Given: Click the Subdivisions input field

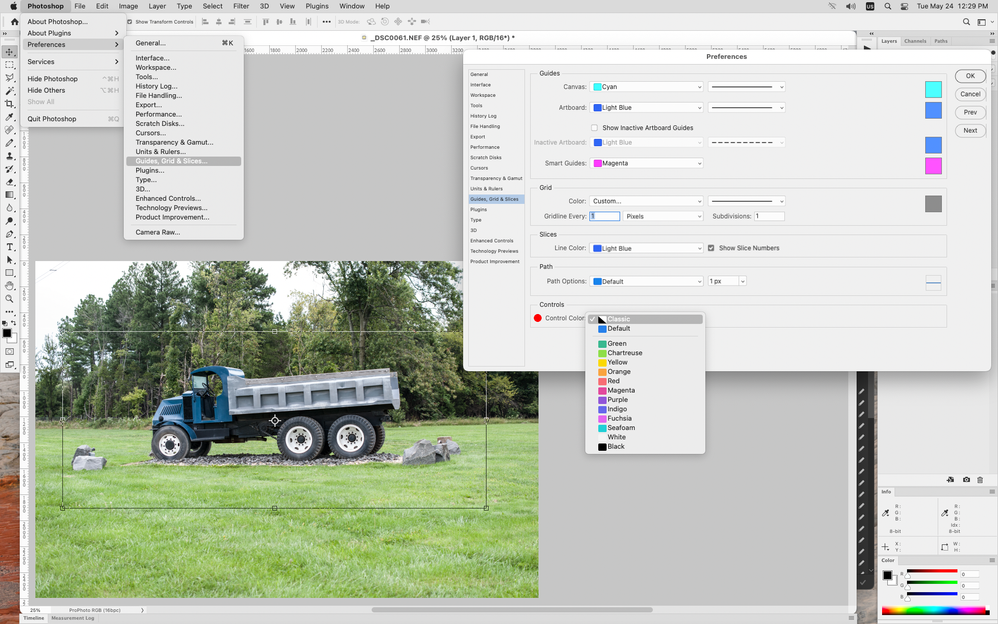Looking at the screenshot, I should [x=769, y=216].
